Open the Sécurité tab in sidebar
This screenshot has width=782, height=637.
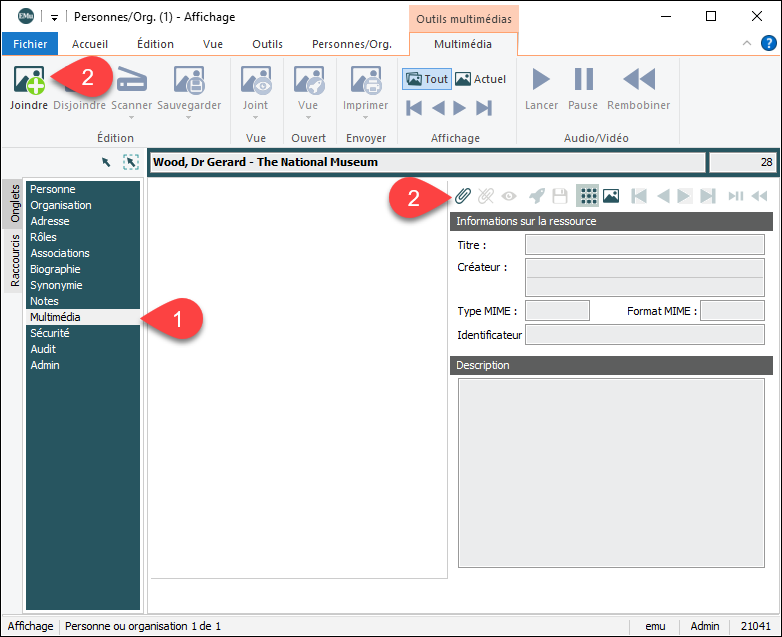tap(50, 333)
